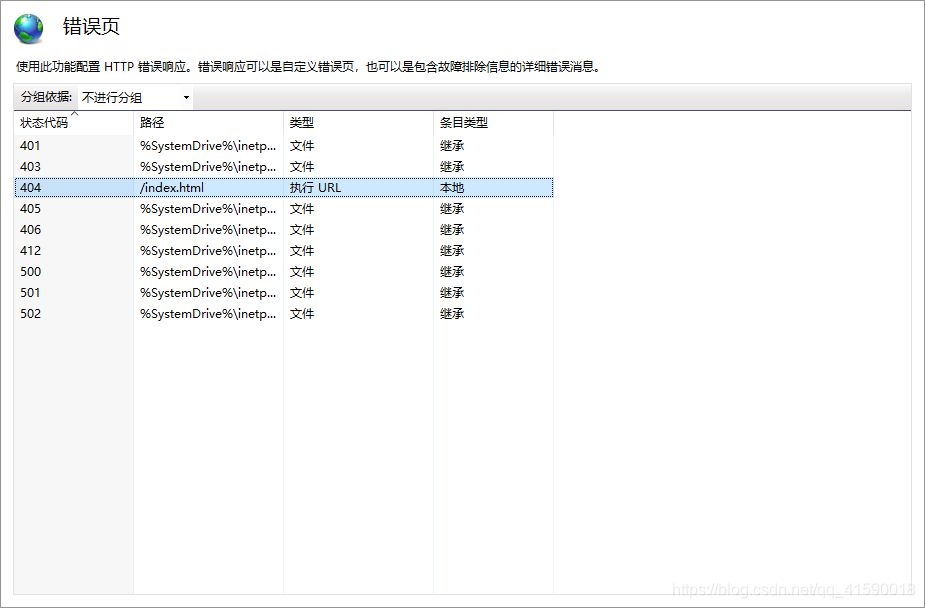Sort by the 路径 column header
Image resolution: width=925 pixels, height=608 pixels.
[x=209, y=123]
